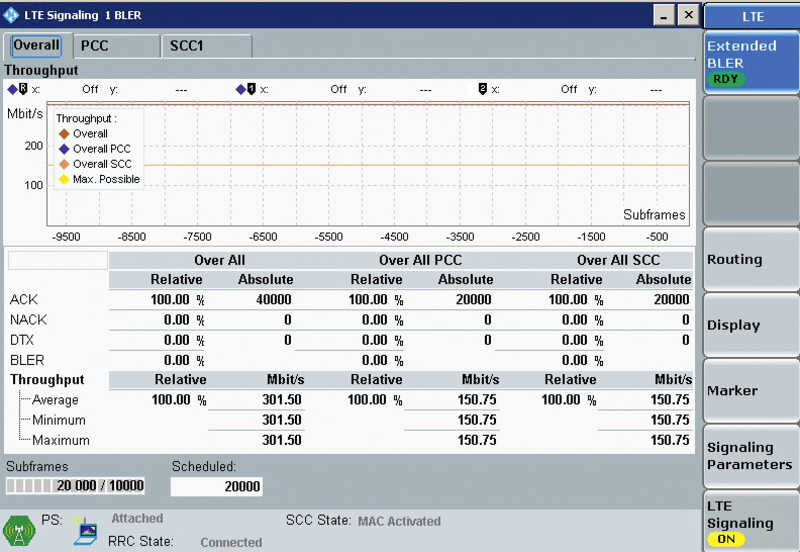Open the Marker softkey
The width and height of the screenshot is (800, 552).
(x=751, y=391)
